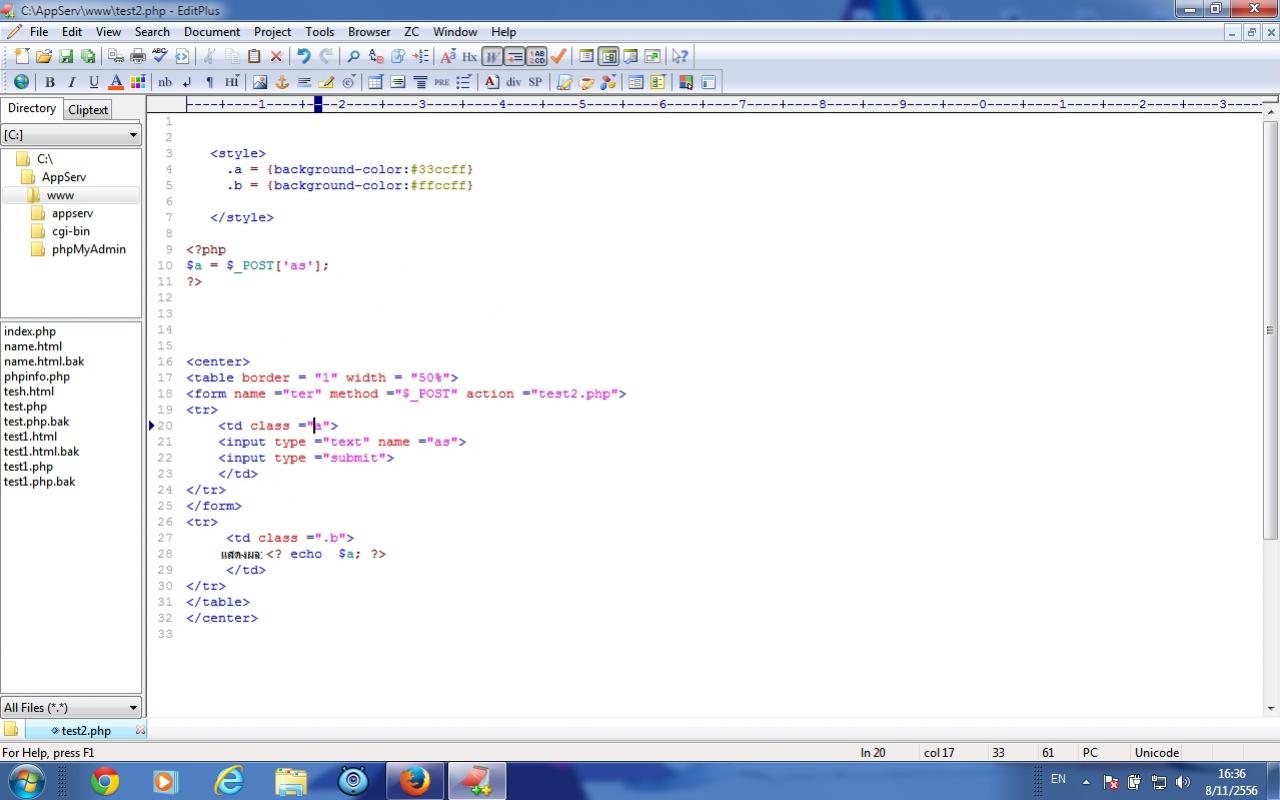Open the drive [C:] combo box
Image resolution: width=1280 pixels, height=800 pixels.
coord(71,135)
